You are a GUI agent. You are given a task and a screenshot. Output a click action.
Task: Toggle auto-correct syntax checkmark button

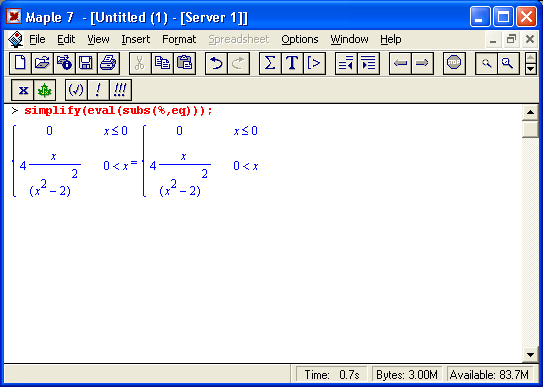76,90
